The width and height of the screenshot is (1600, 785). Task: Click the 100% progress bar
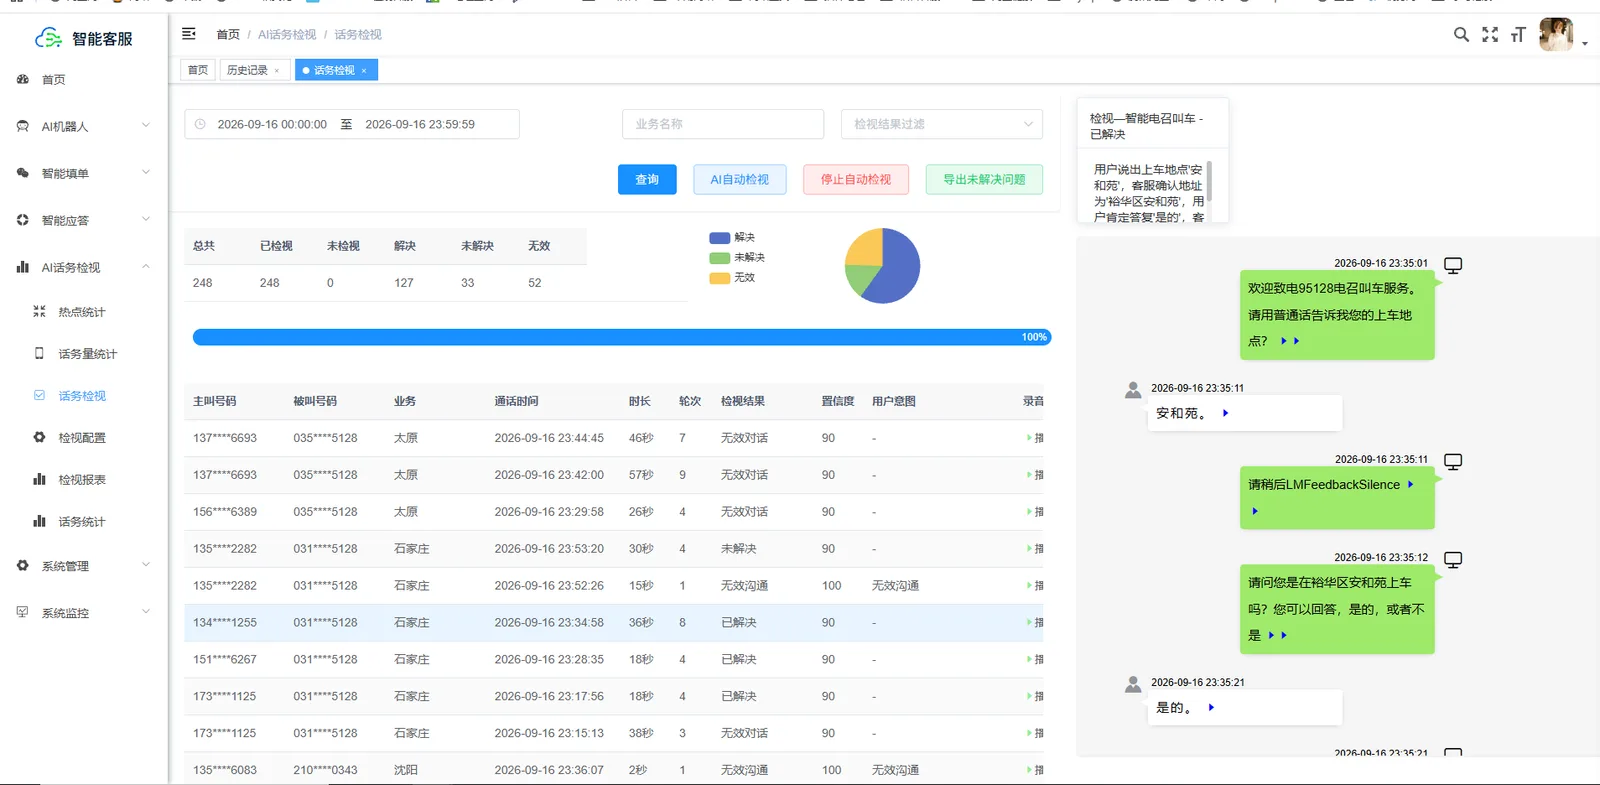pyautogui.click(x=622, y=337)
